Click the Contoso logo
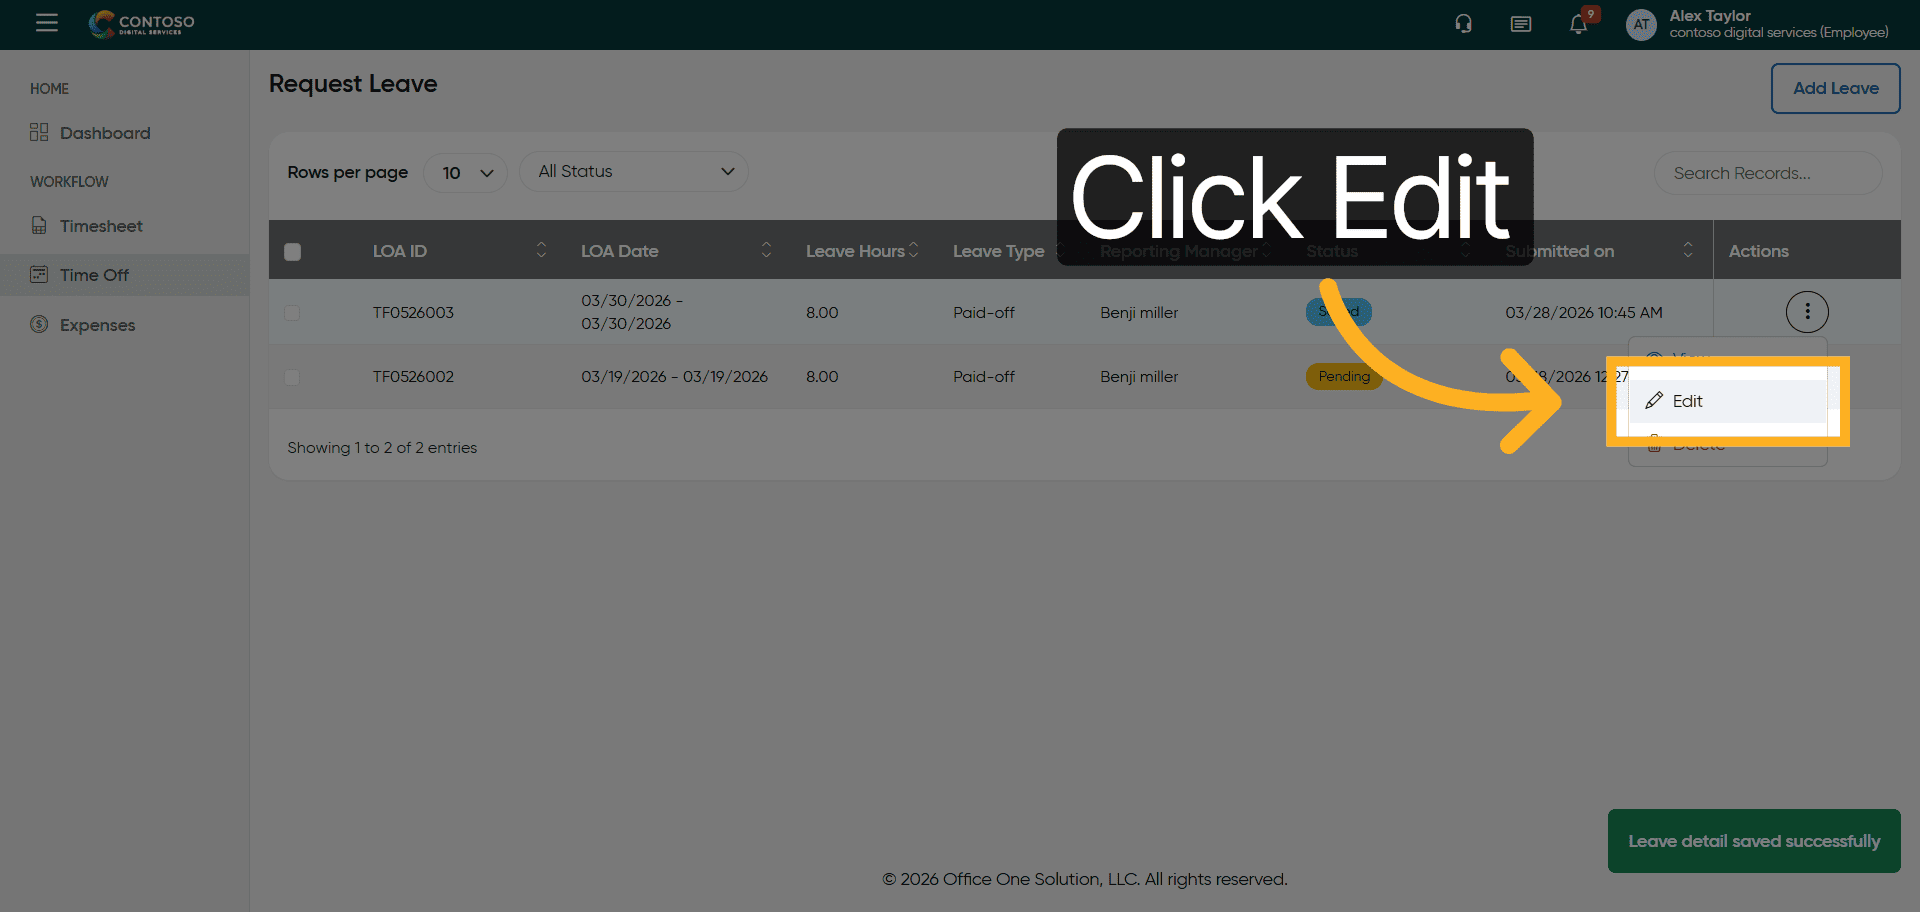This screenshot has width=1920, height=912. (x=142, y=23)
